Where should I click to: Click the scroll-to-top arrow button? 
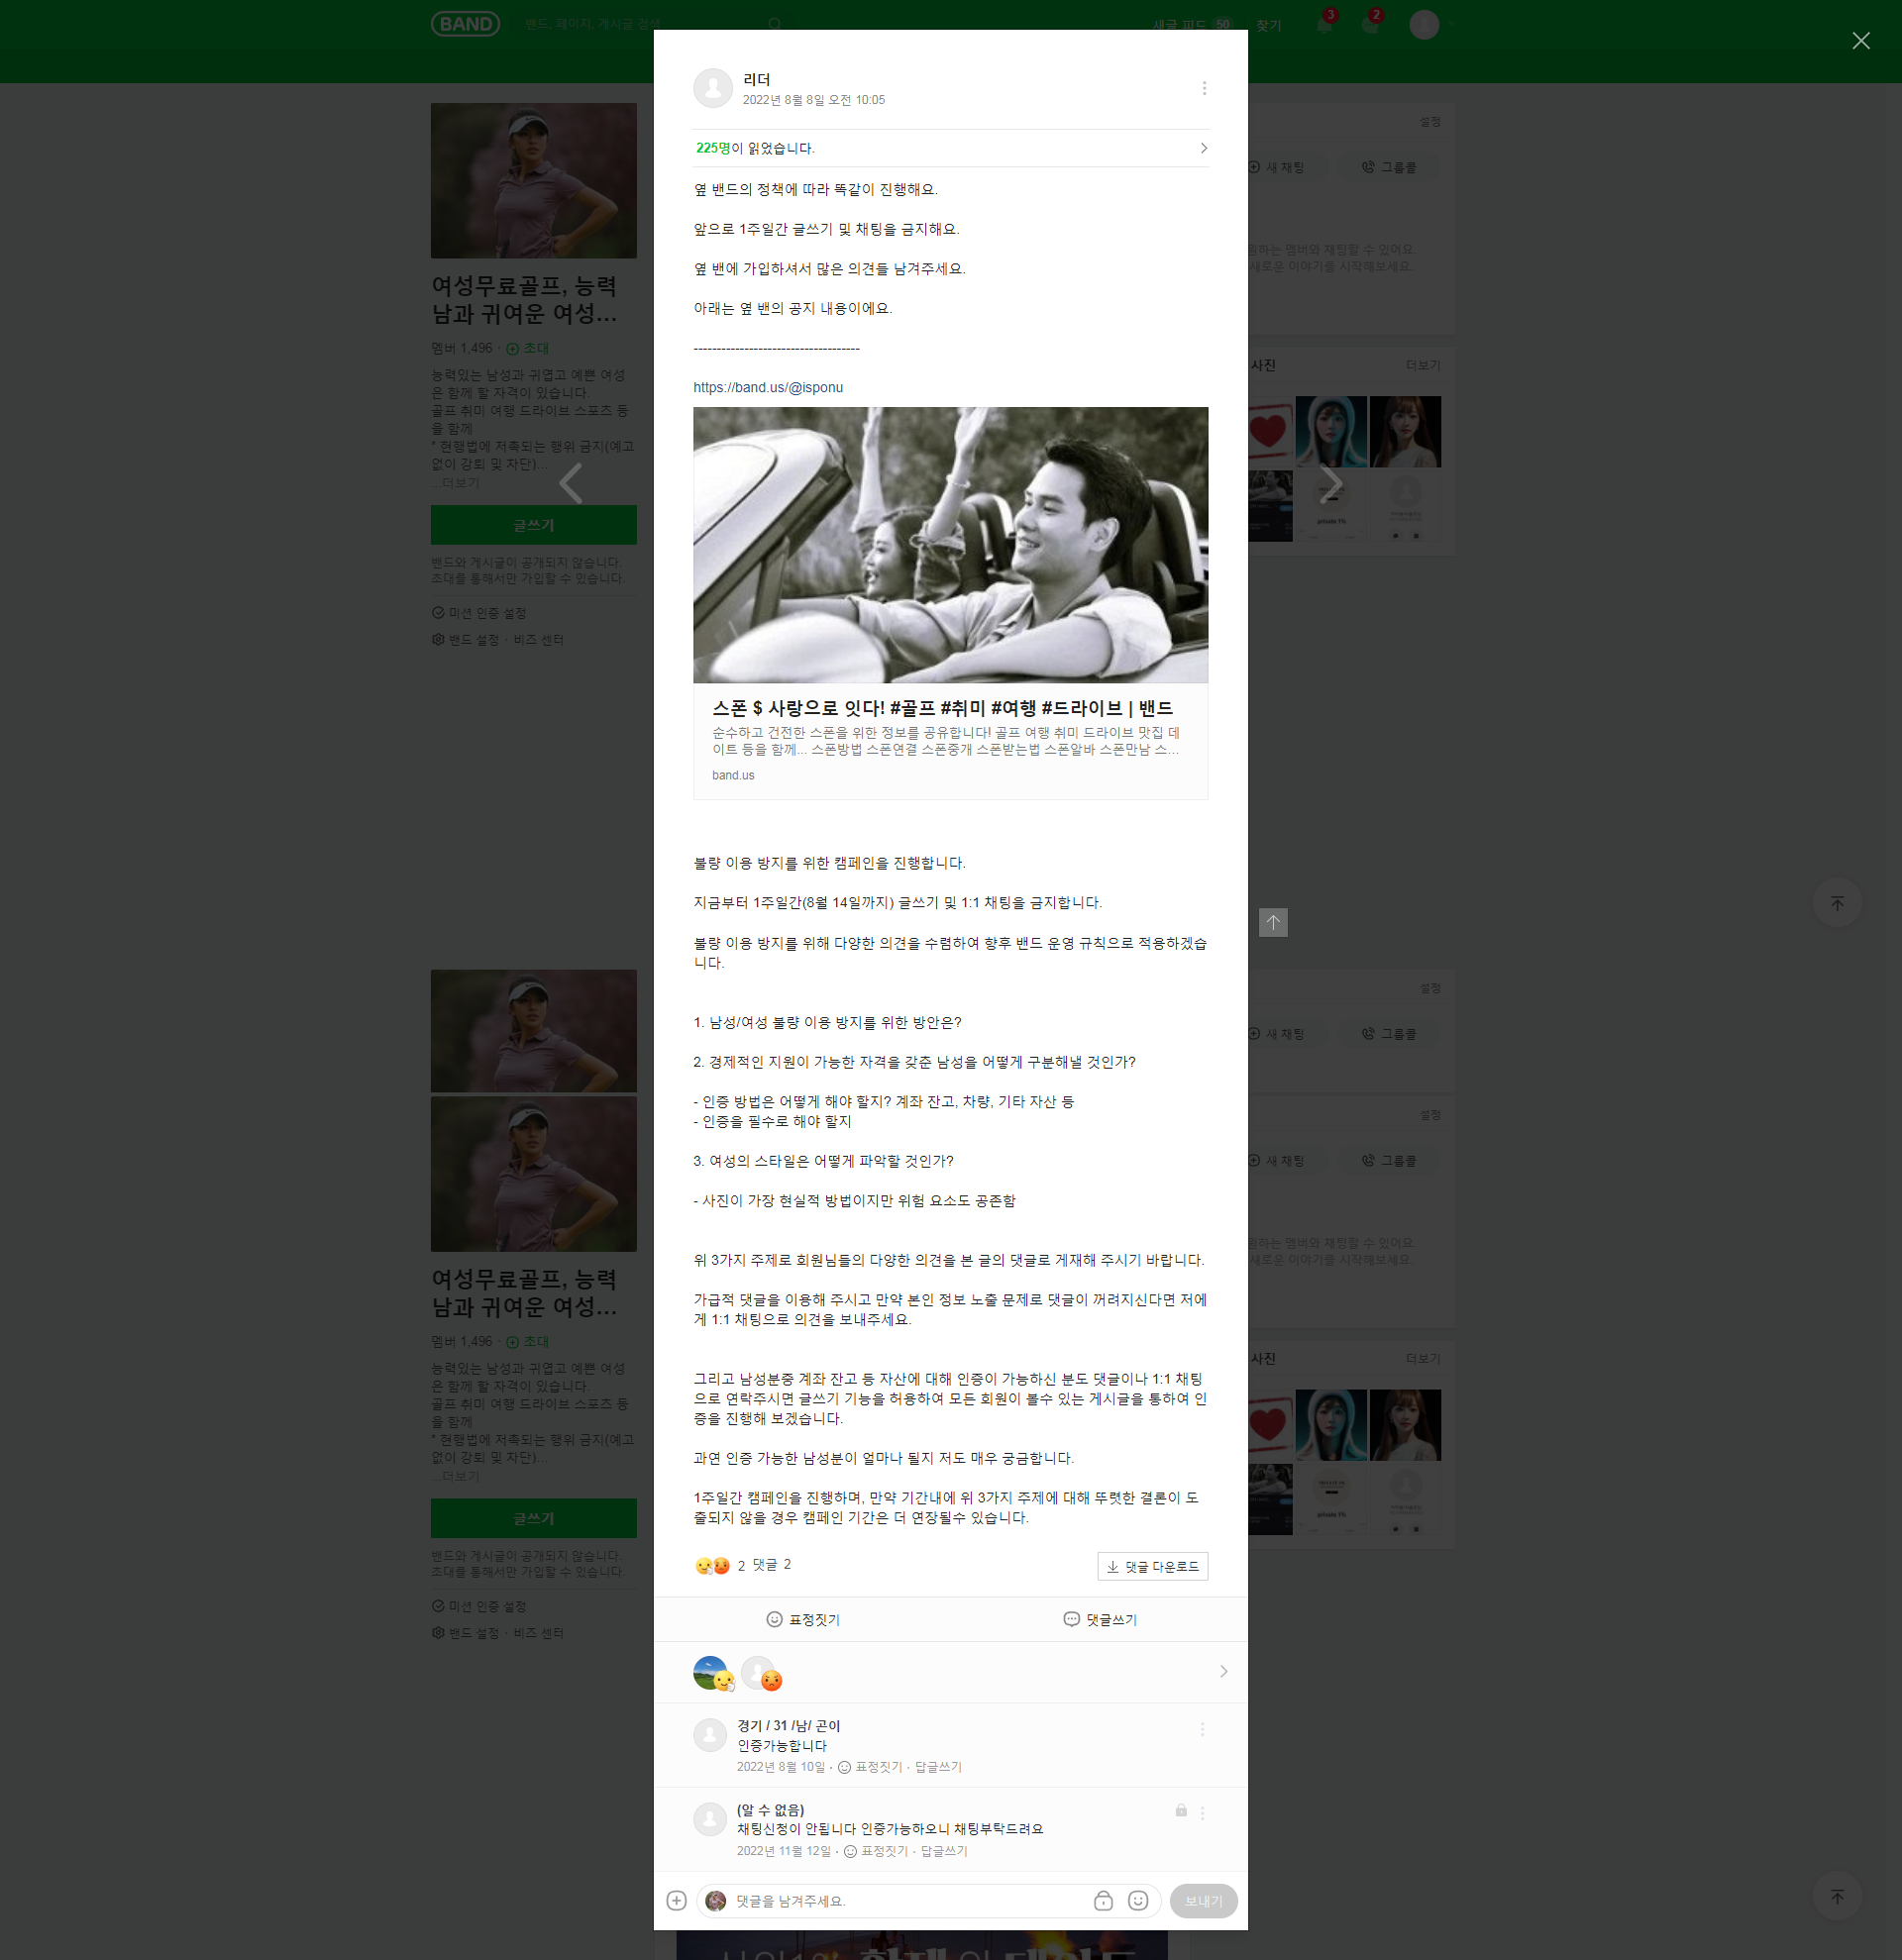(1273, 922)
